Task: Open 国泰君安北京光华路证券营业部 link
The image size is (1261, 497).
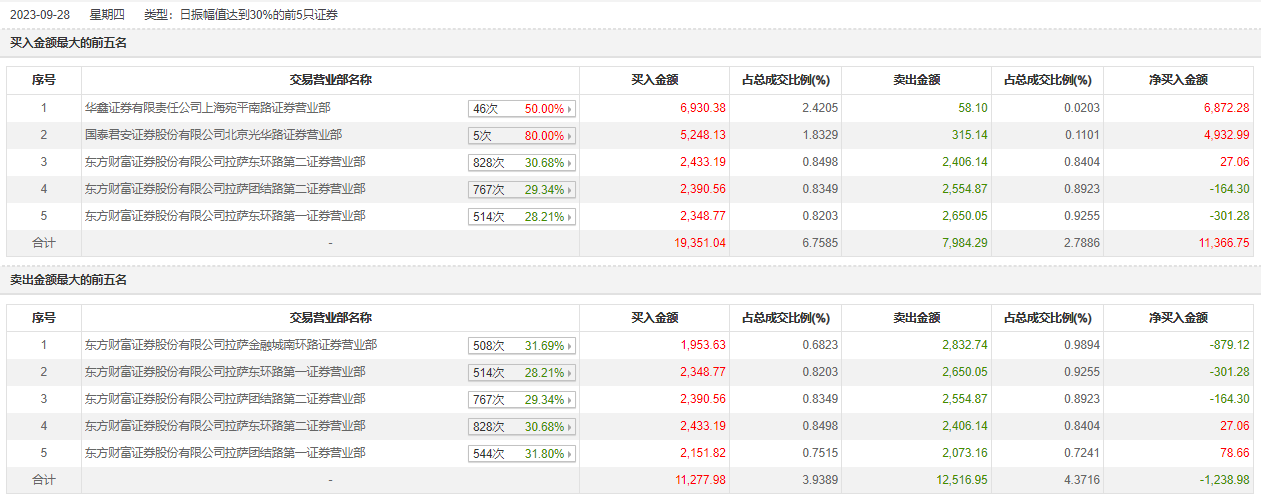Action: click(x=213, y=135)
